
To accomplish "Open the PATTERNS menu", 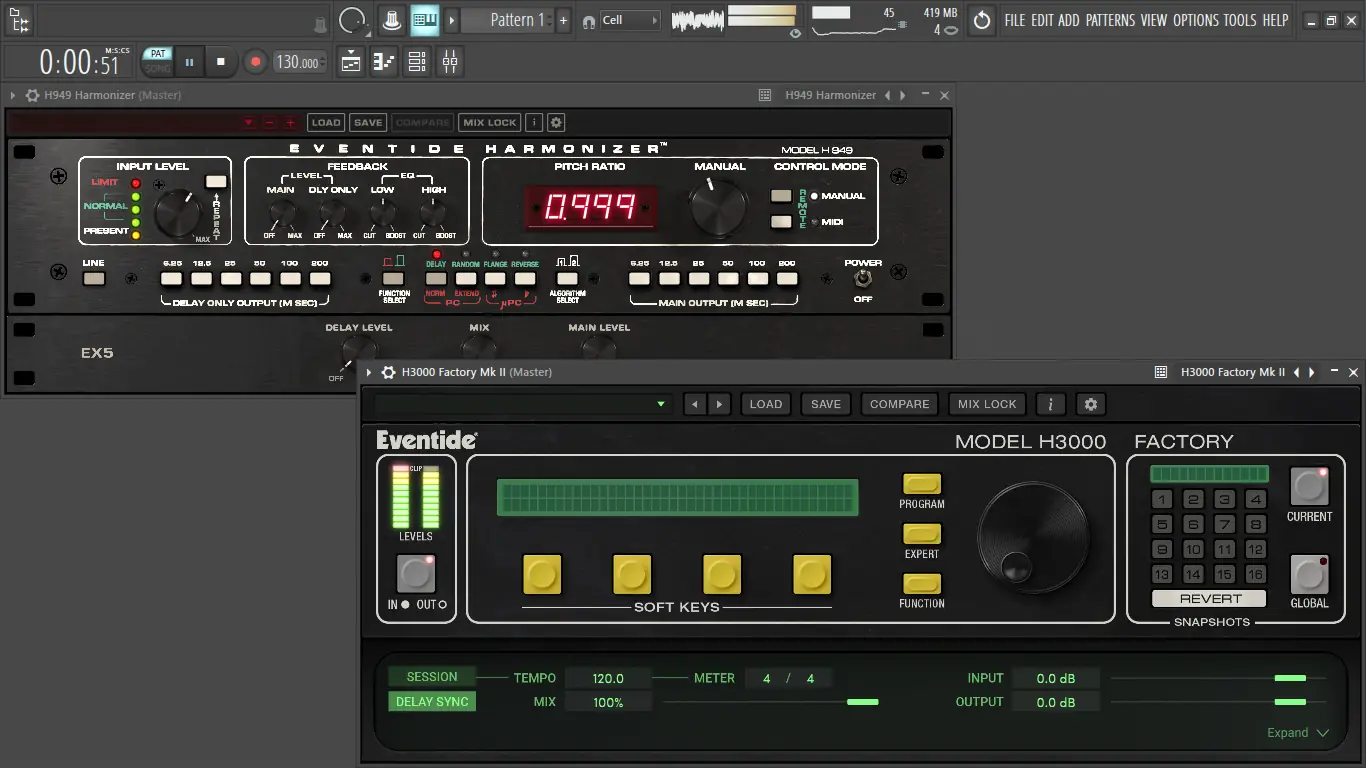I will click(1110, 20).
